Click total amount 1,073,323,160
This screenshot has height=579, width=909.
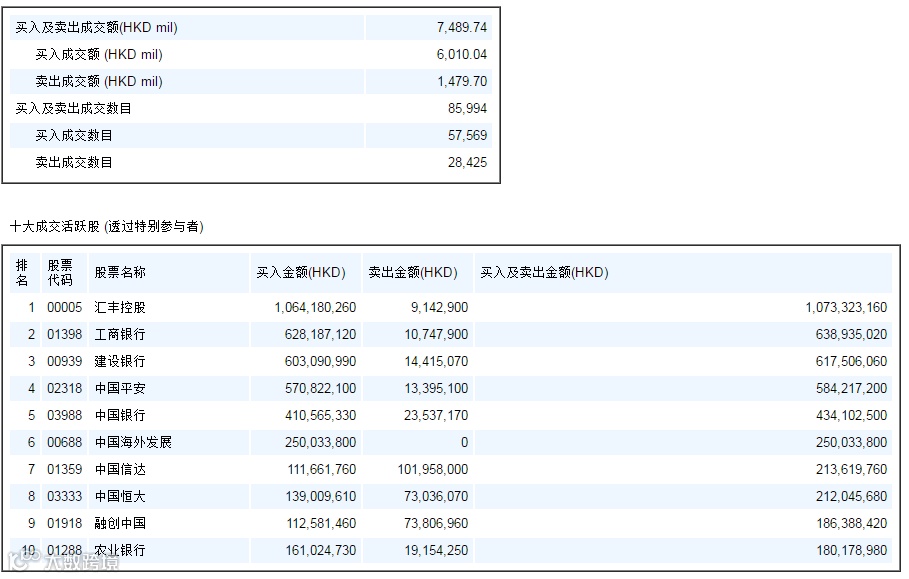[x=846, y=308]
